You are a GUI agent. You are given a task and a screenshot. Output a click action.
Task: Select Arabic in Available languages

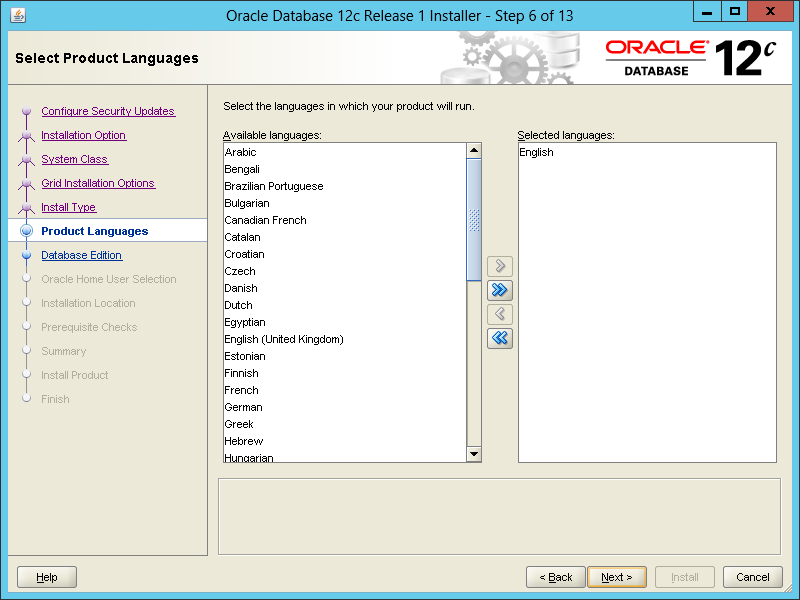pos(345,152)
